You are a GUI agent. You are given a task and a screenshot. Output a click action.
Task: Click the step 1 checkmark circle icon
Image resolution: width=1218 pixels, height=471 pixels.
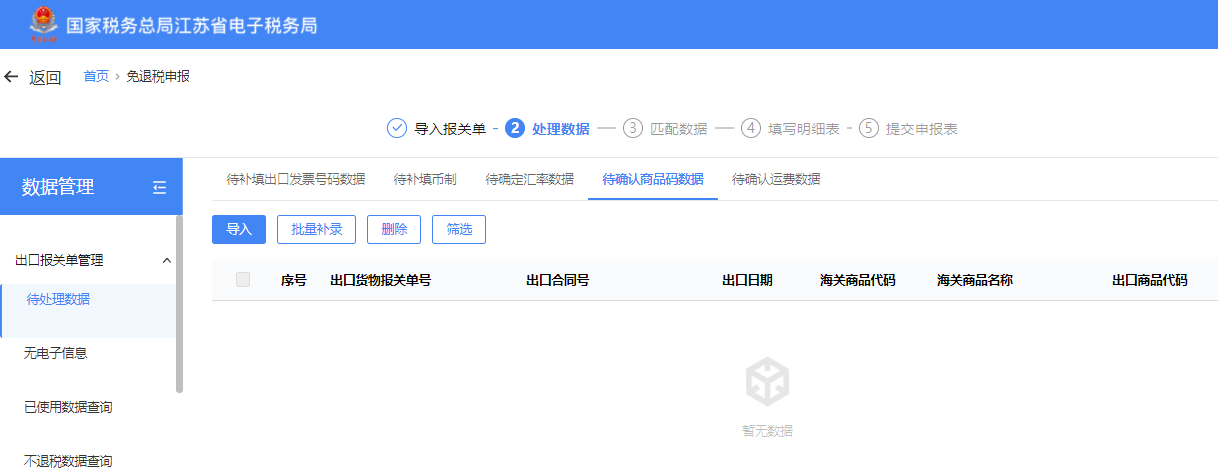[396, 129]
